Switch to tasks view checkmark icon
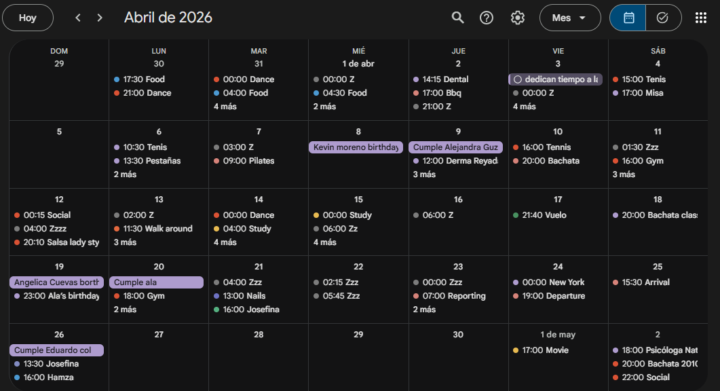 point(663,18)
